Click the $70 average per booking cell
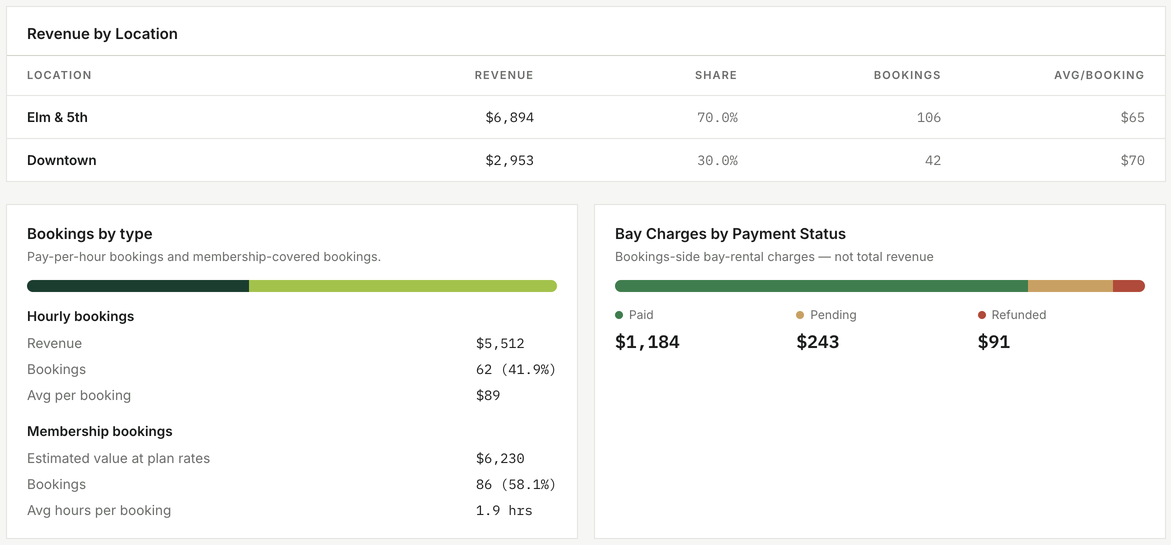Image resolution: width=1171 pixels, height=545 pixels. 1132,160
